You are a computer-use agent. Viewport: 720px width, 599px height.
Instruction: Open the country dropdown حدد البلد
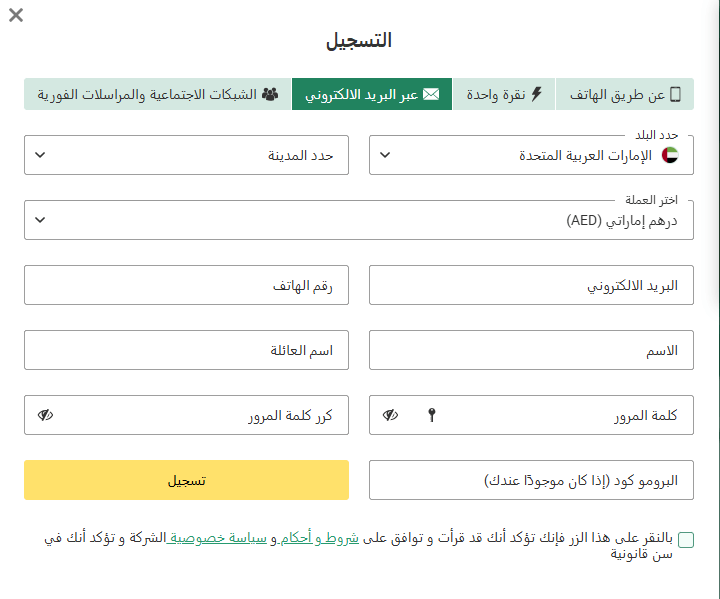point(531,155)
